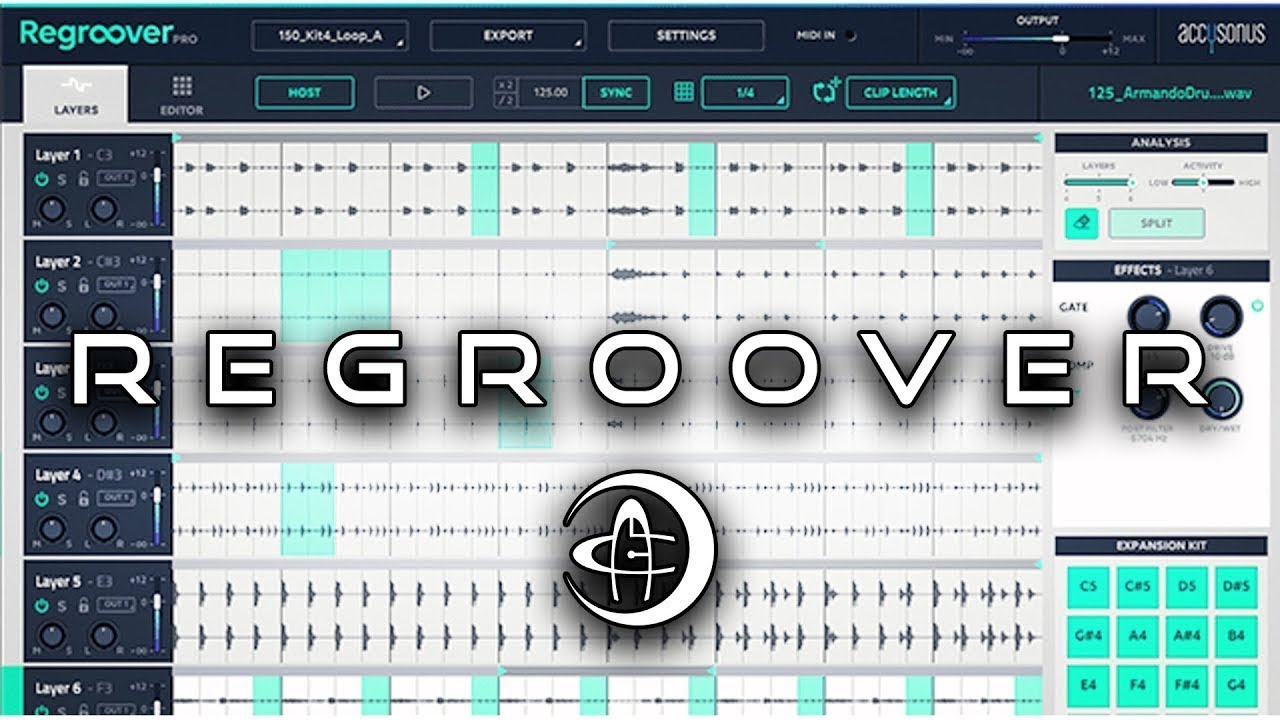Open Layer 4 OUT 1 output selector

point(117,498)
